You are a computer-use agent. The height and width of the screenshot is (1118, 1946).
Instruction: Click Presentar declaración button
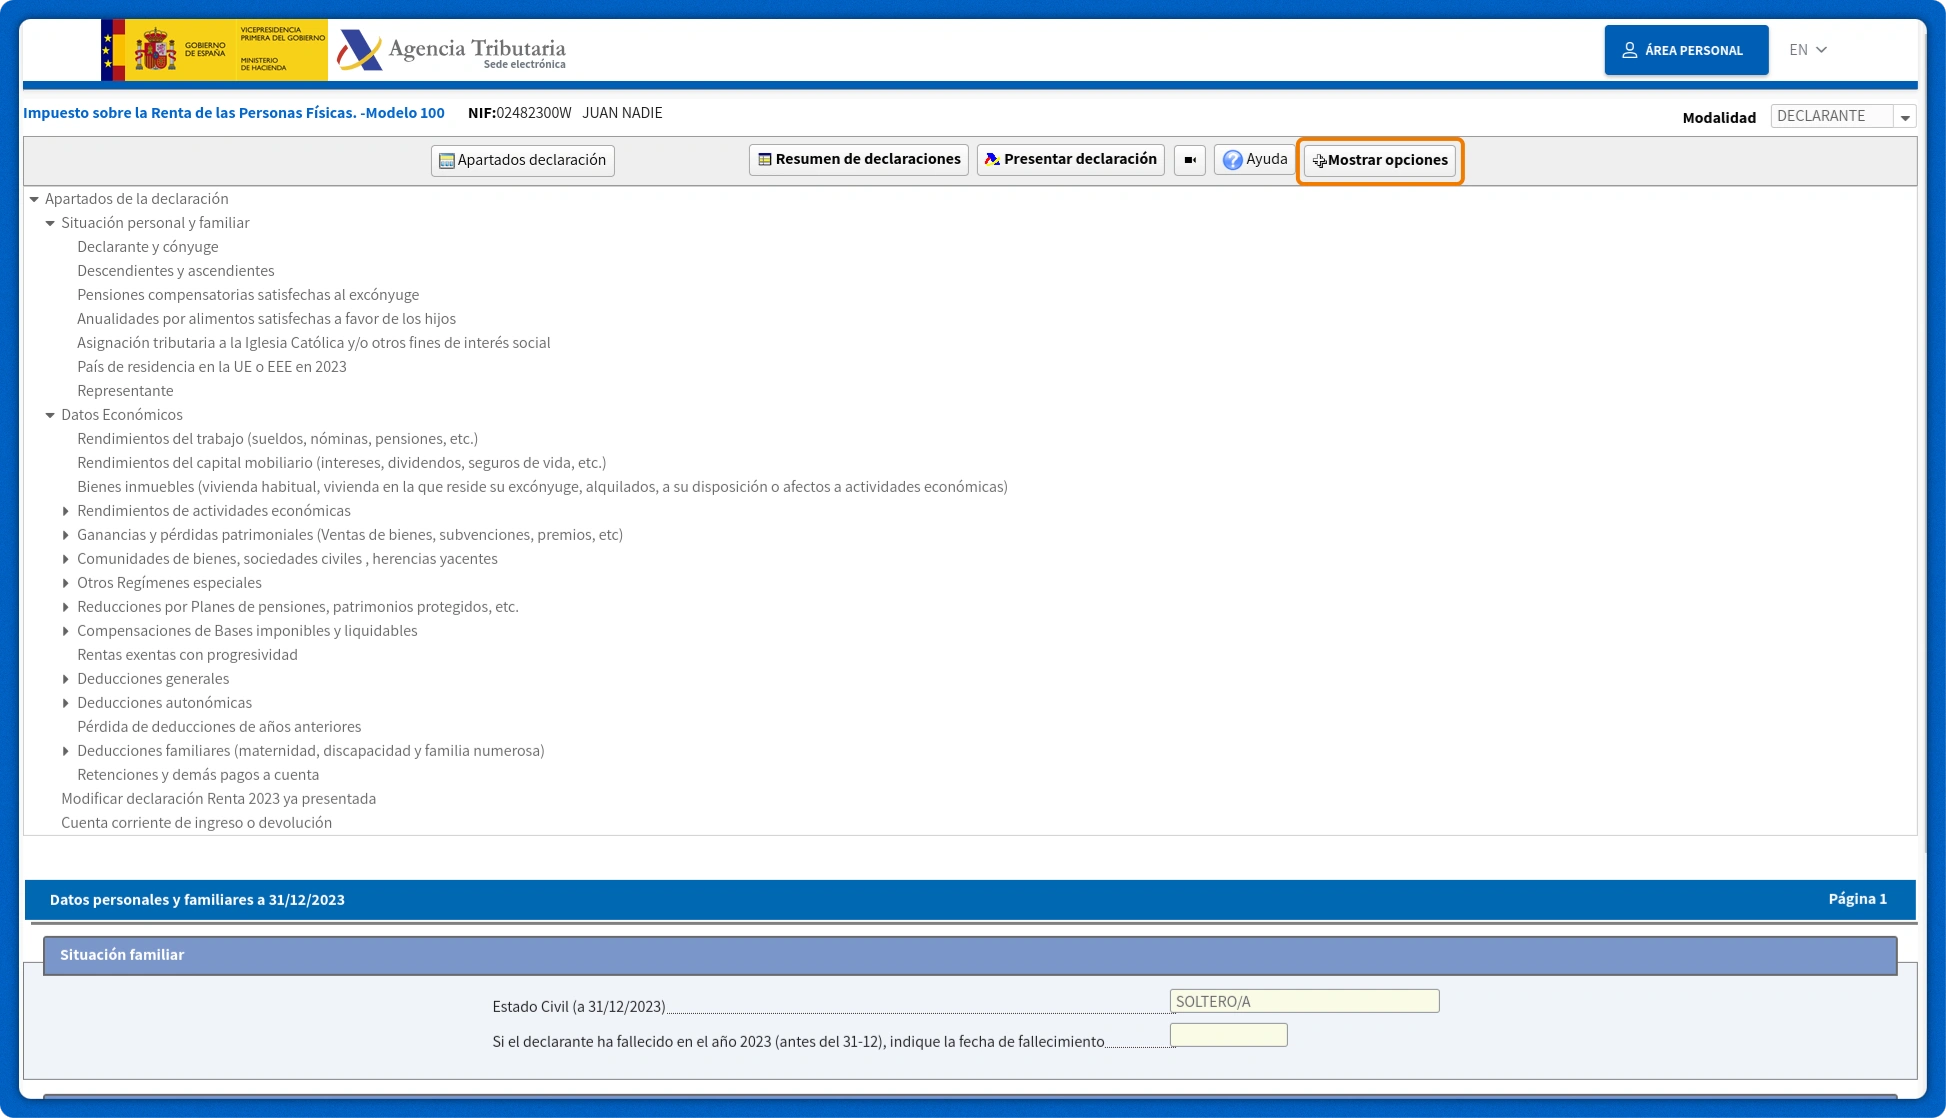pyautogui.click(x=1070, y=160)
